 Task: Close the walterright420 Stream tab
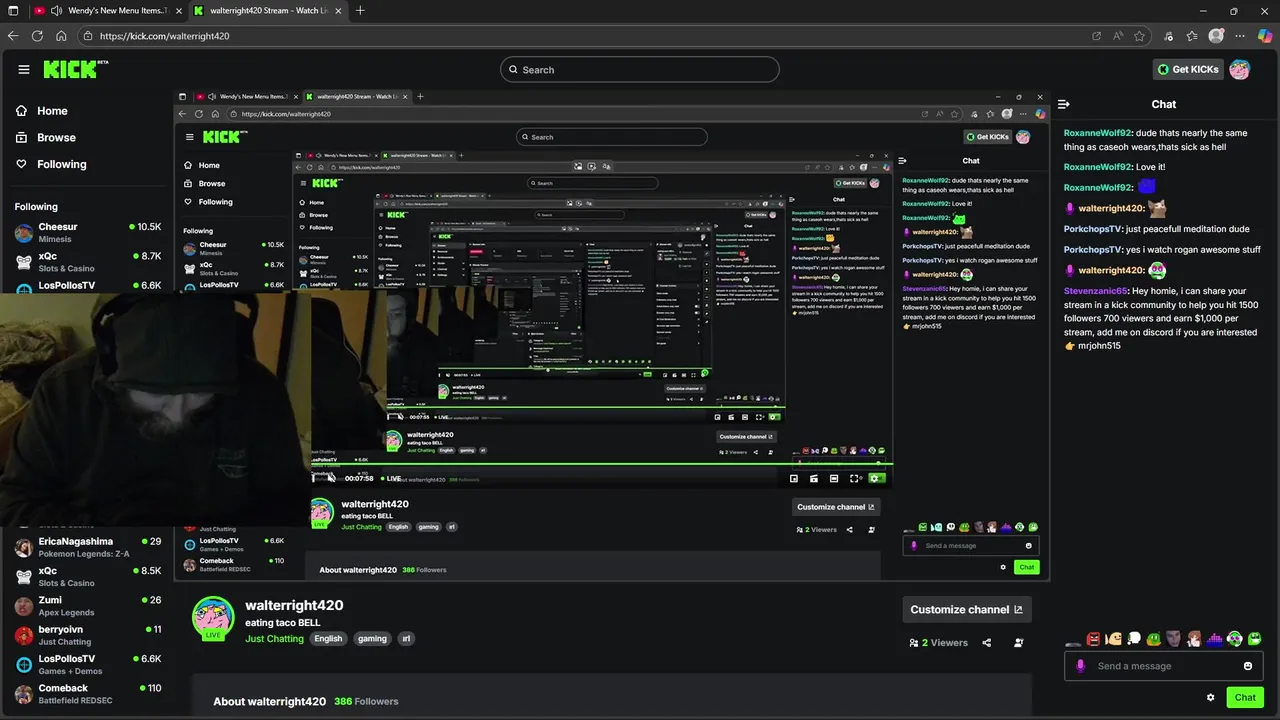(336, 11)
